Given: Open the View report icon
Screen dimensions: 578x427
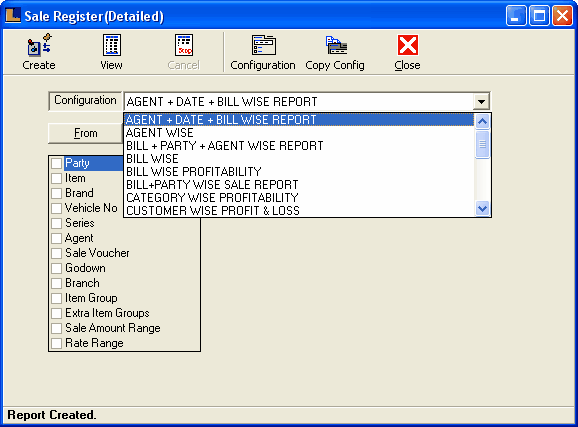Looking at the screenshot, I should 111,45.
